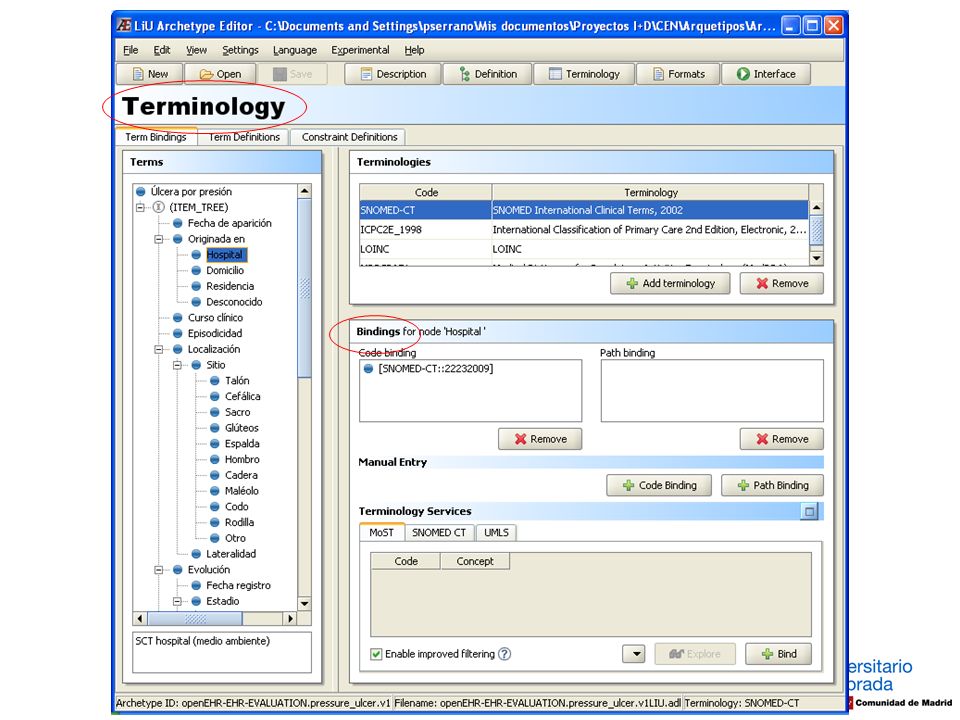The height and width of the screenshot is (720, 960).
Task: Choose the Sacro node
Action: coord(238,413)
